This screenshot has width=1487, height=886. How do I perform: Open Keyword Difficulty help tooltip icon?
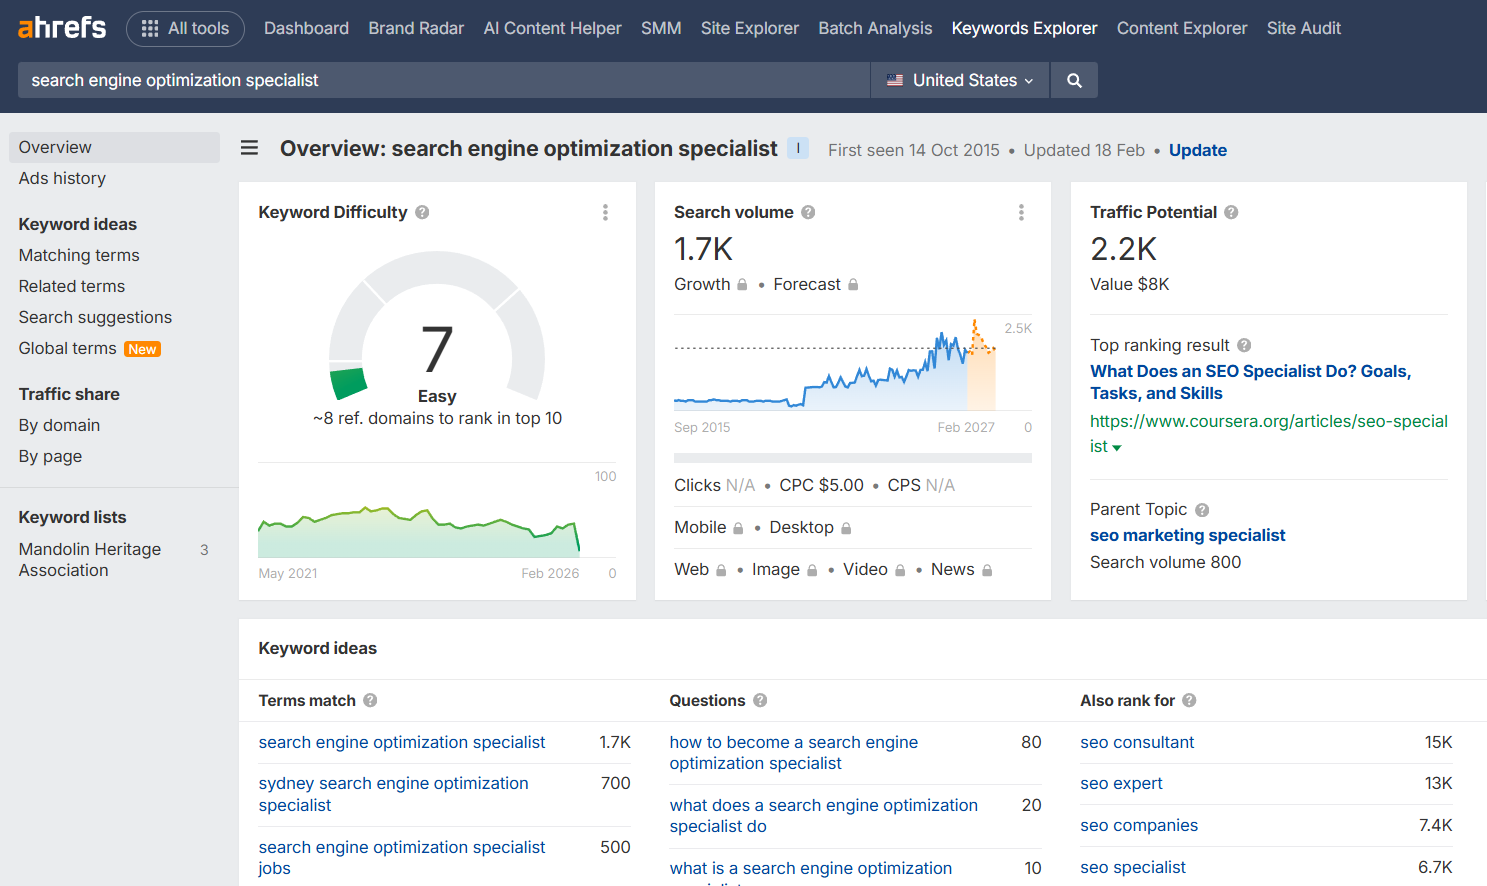pos(422,212)
